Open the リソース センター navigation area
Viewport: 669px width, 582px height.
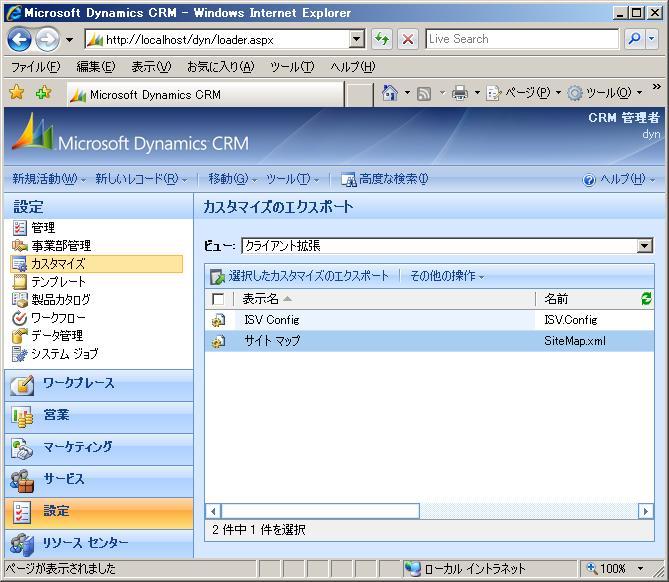pos(99,544)
